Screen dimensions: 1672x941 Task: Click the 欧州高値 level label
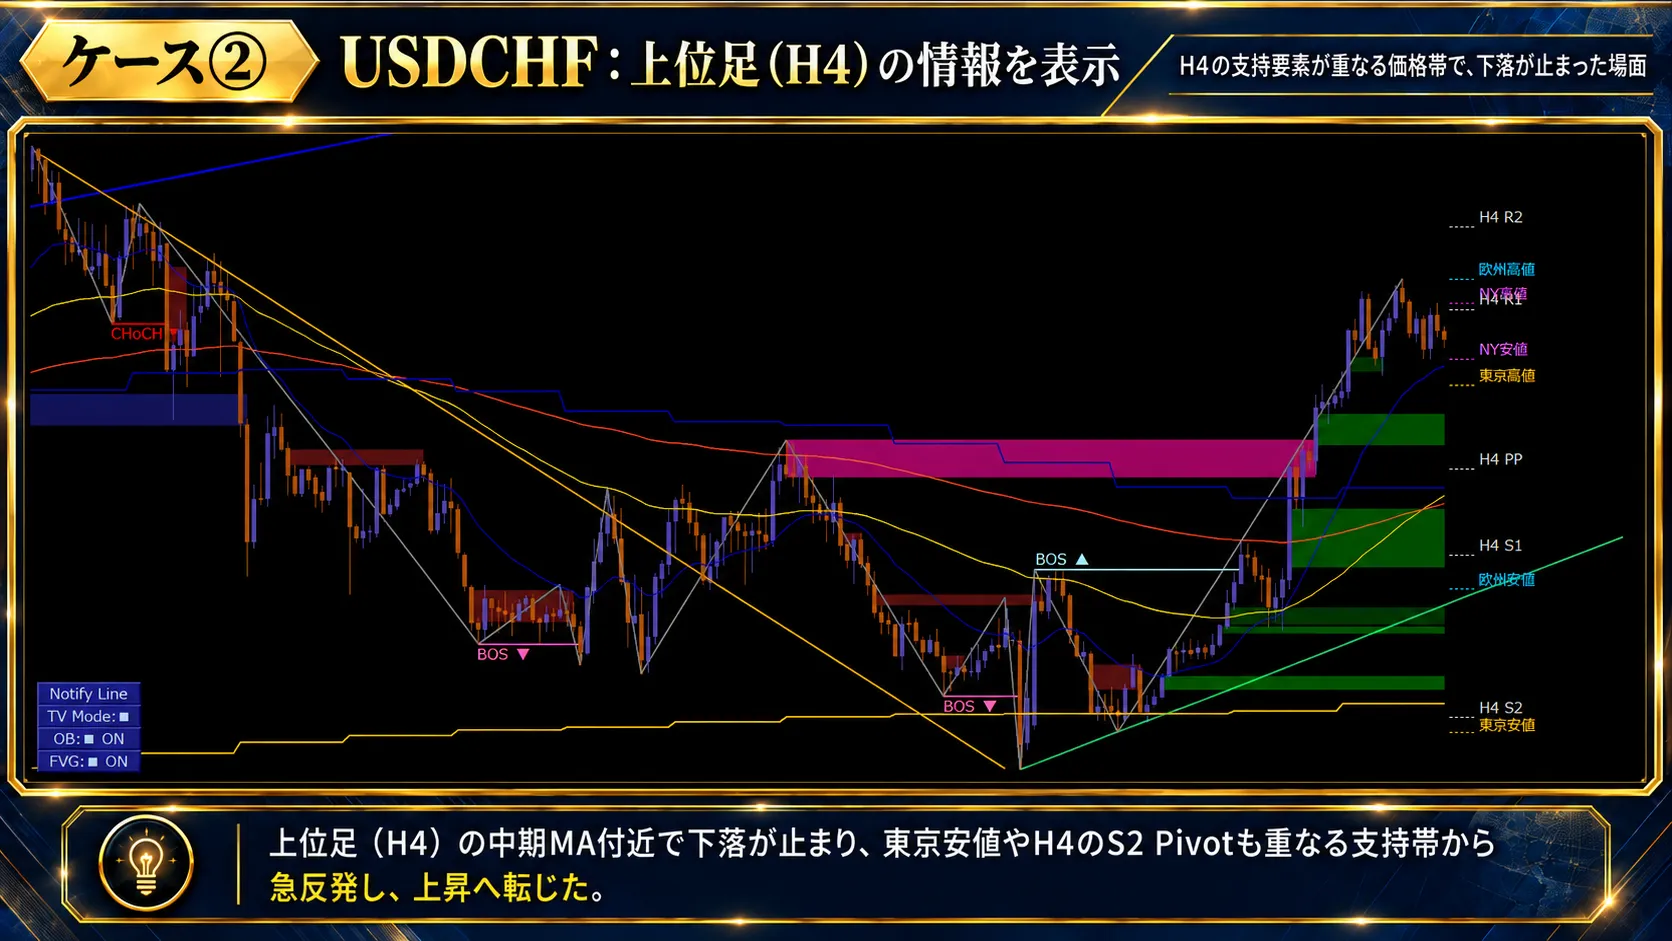click(1507, 269)
